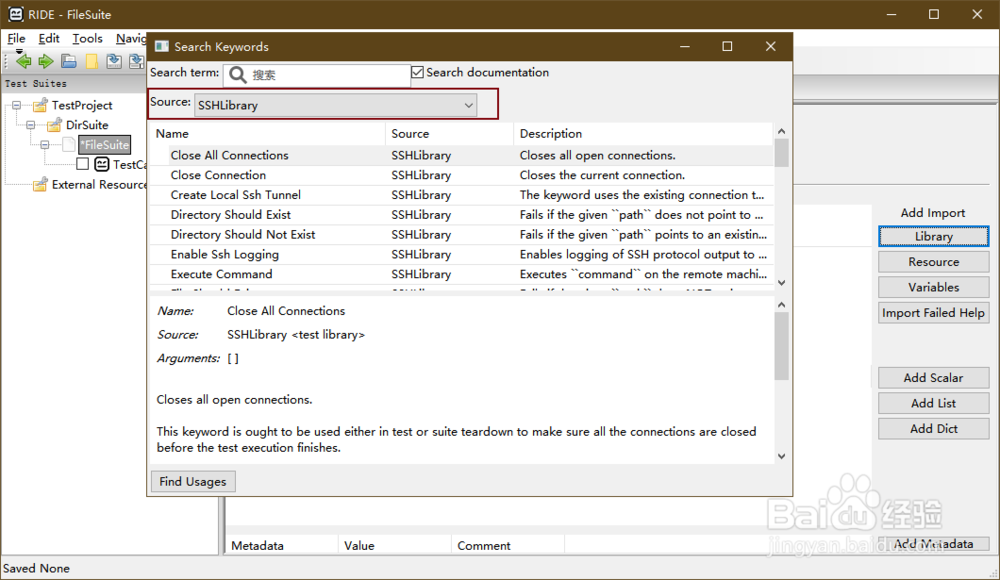Open the Source SSHLibrary dropdown
The image size is (1000, 580).
pyautogui.click(x=335, y=105)
